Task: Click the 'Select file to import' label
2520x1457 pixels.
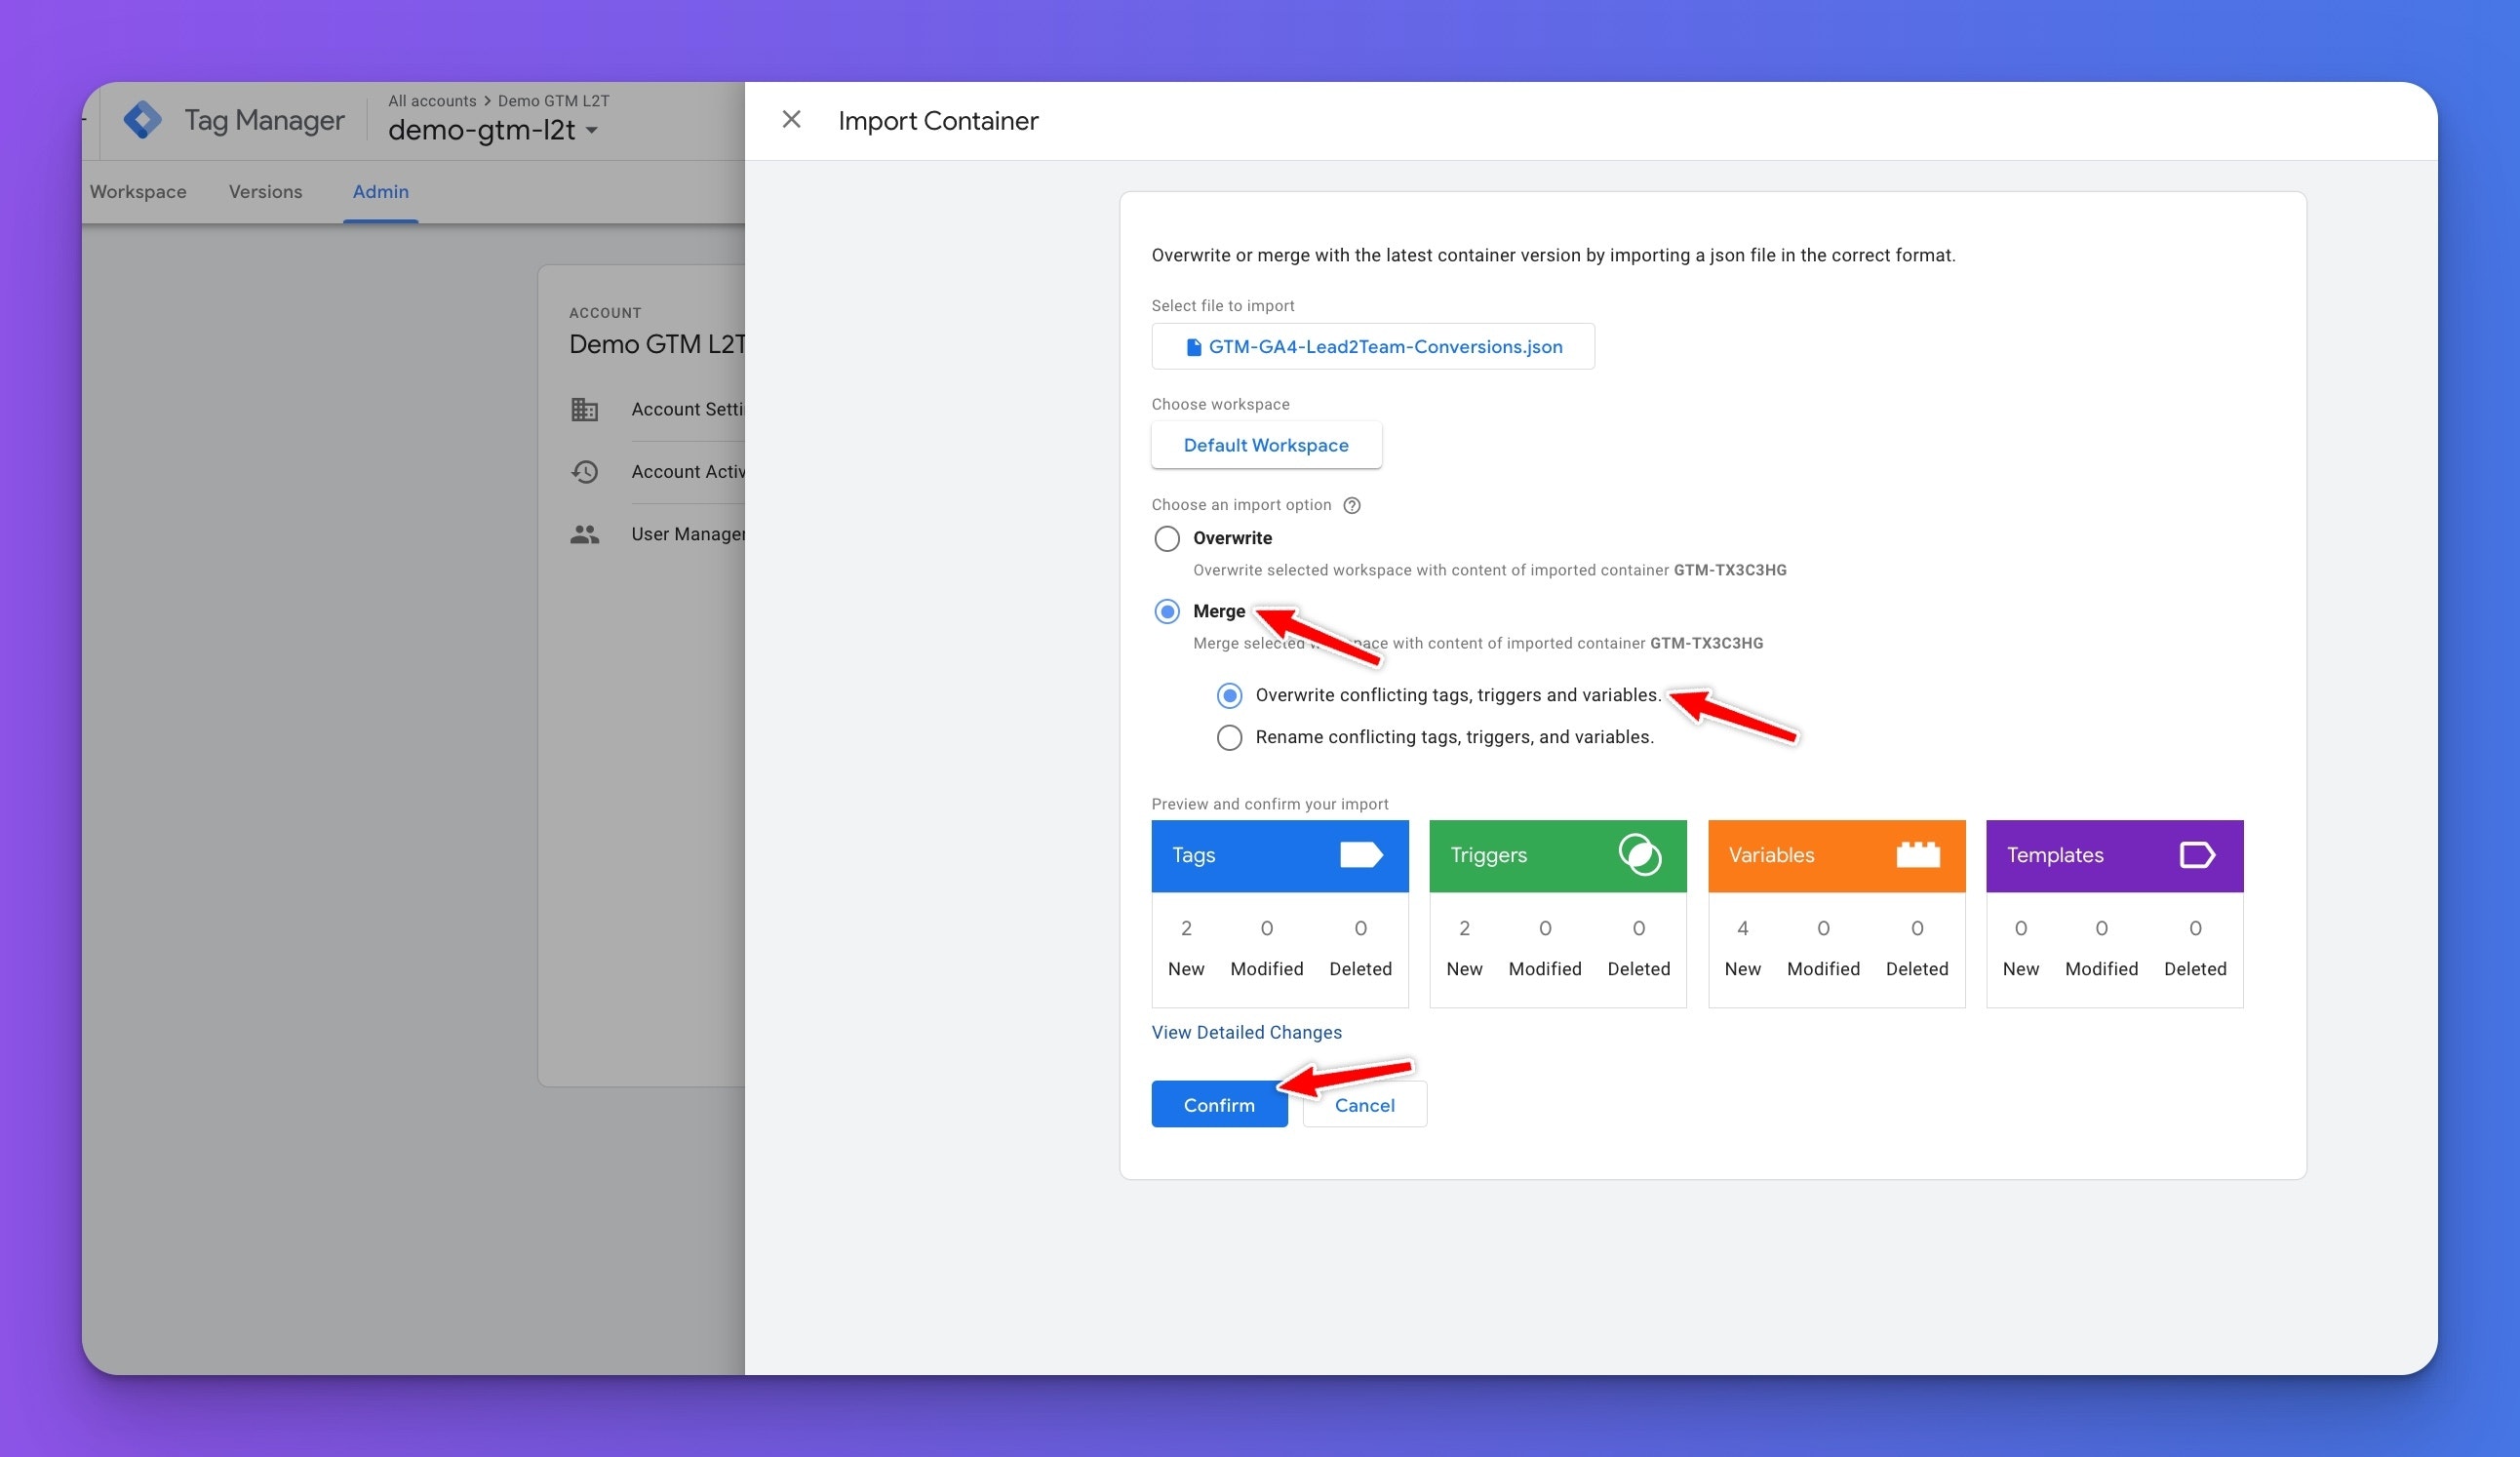Action: tap(1222, 306)
